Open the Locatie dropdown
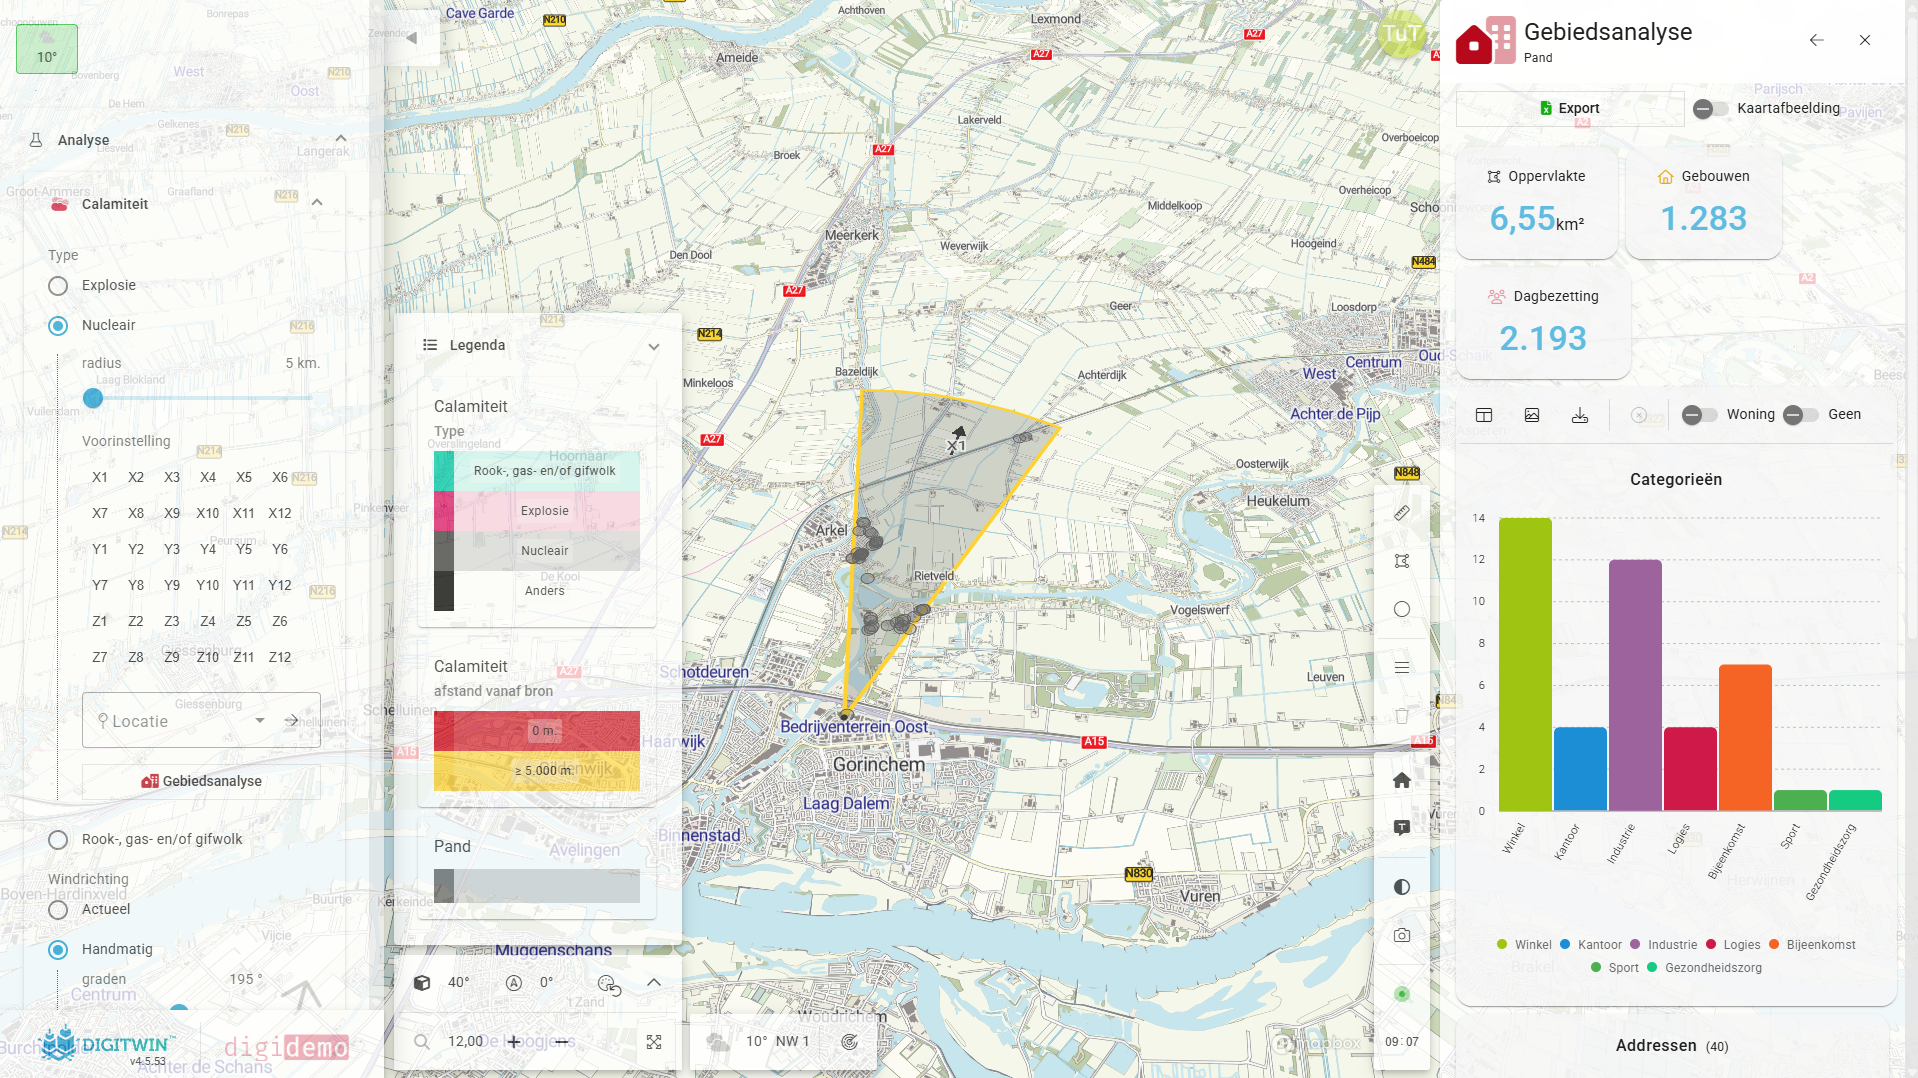The image size is (1918, 1078). 258,720
